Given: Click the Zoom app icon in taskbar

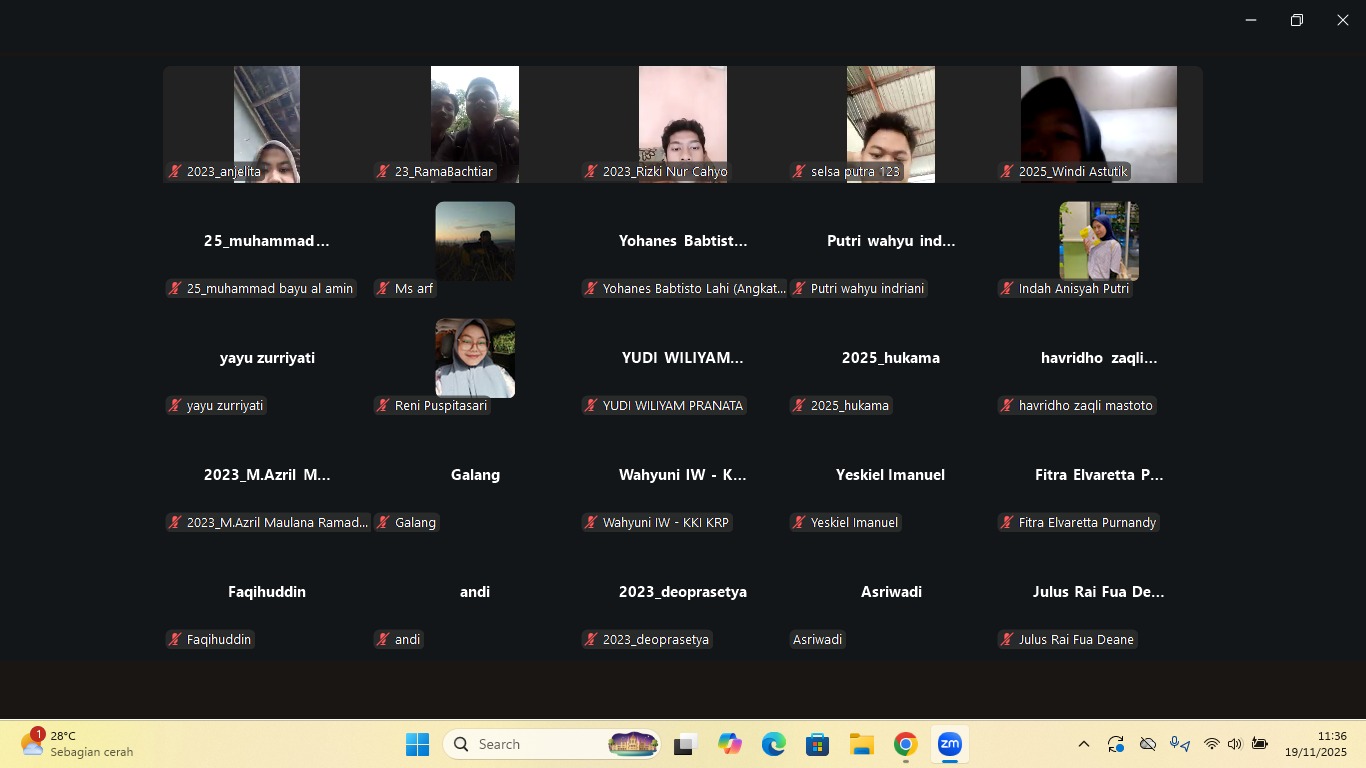Looking at the screenshot, I should tap(949, 744).
